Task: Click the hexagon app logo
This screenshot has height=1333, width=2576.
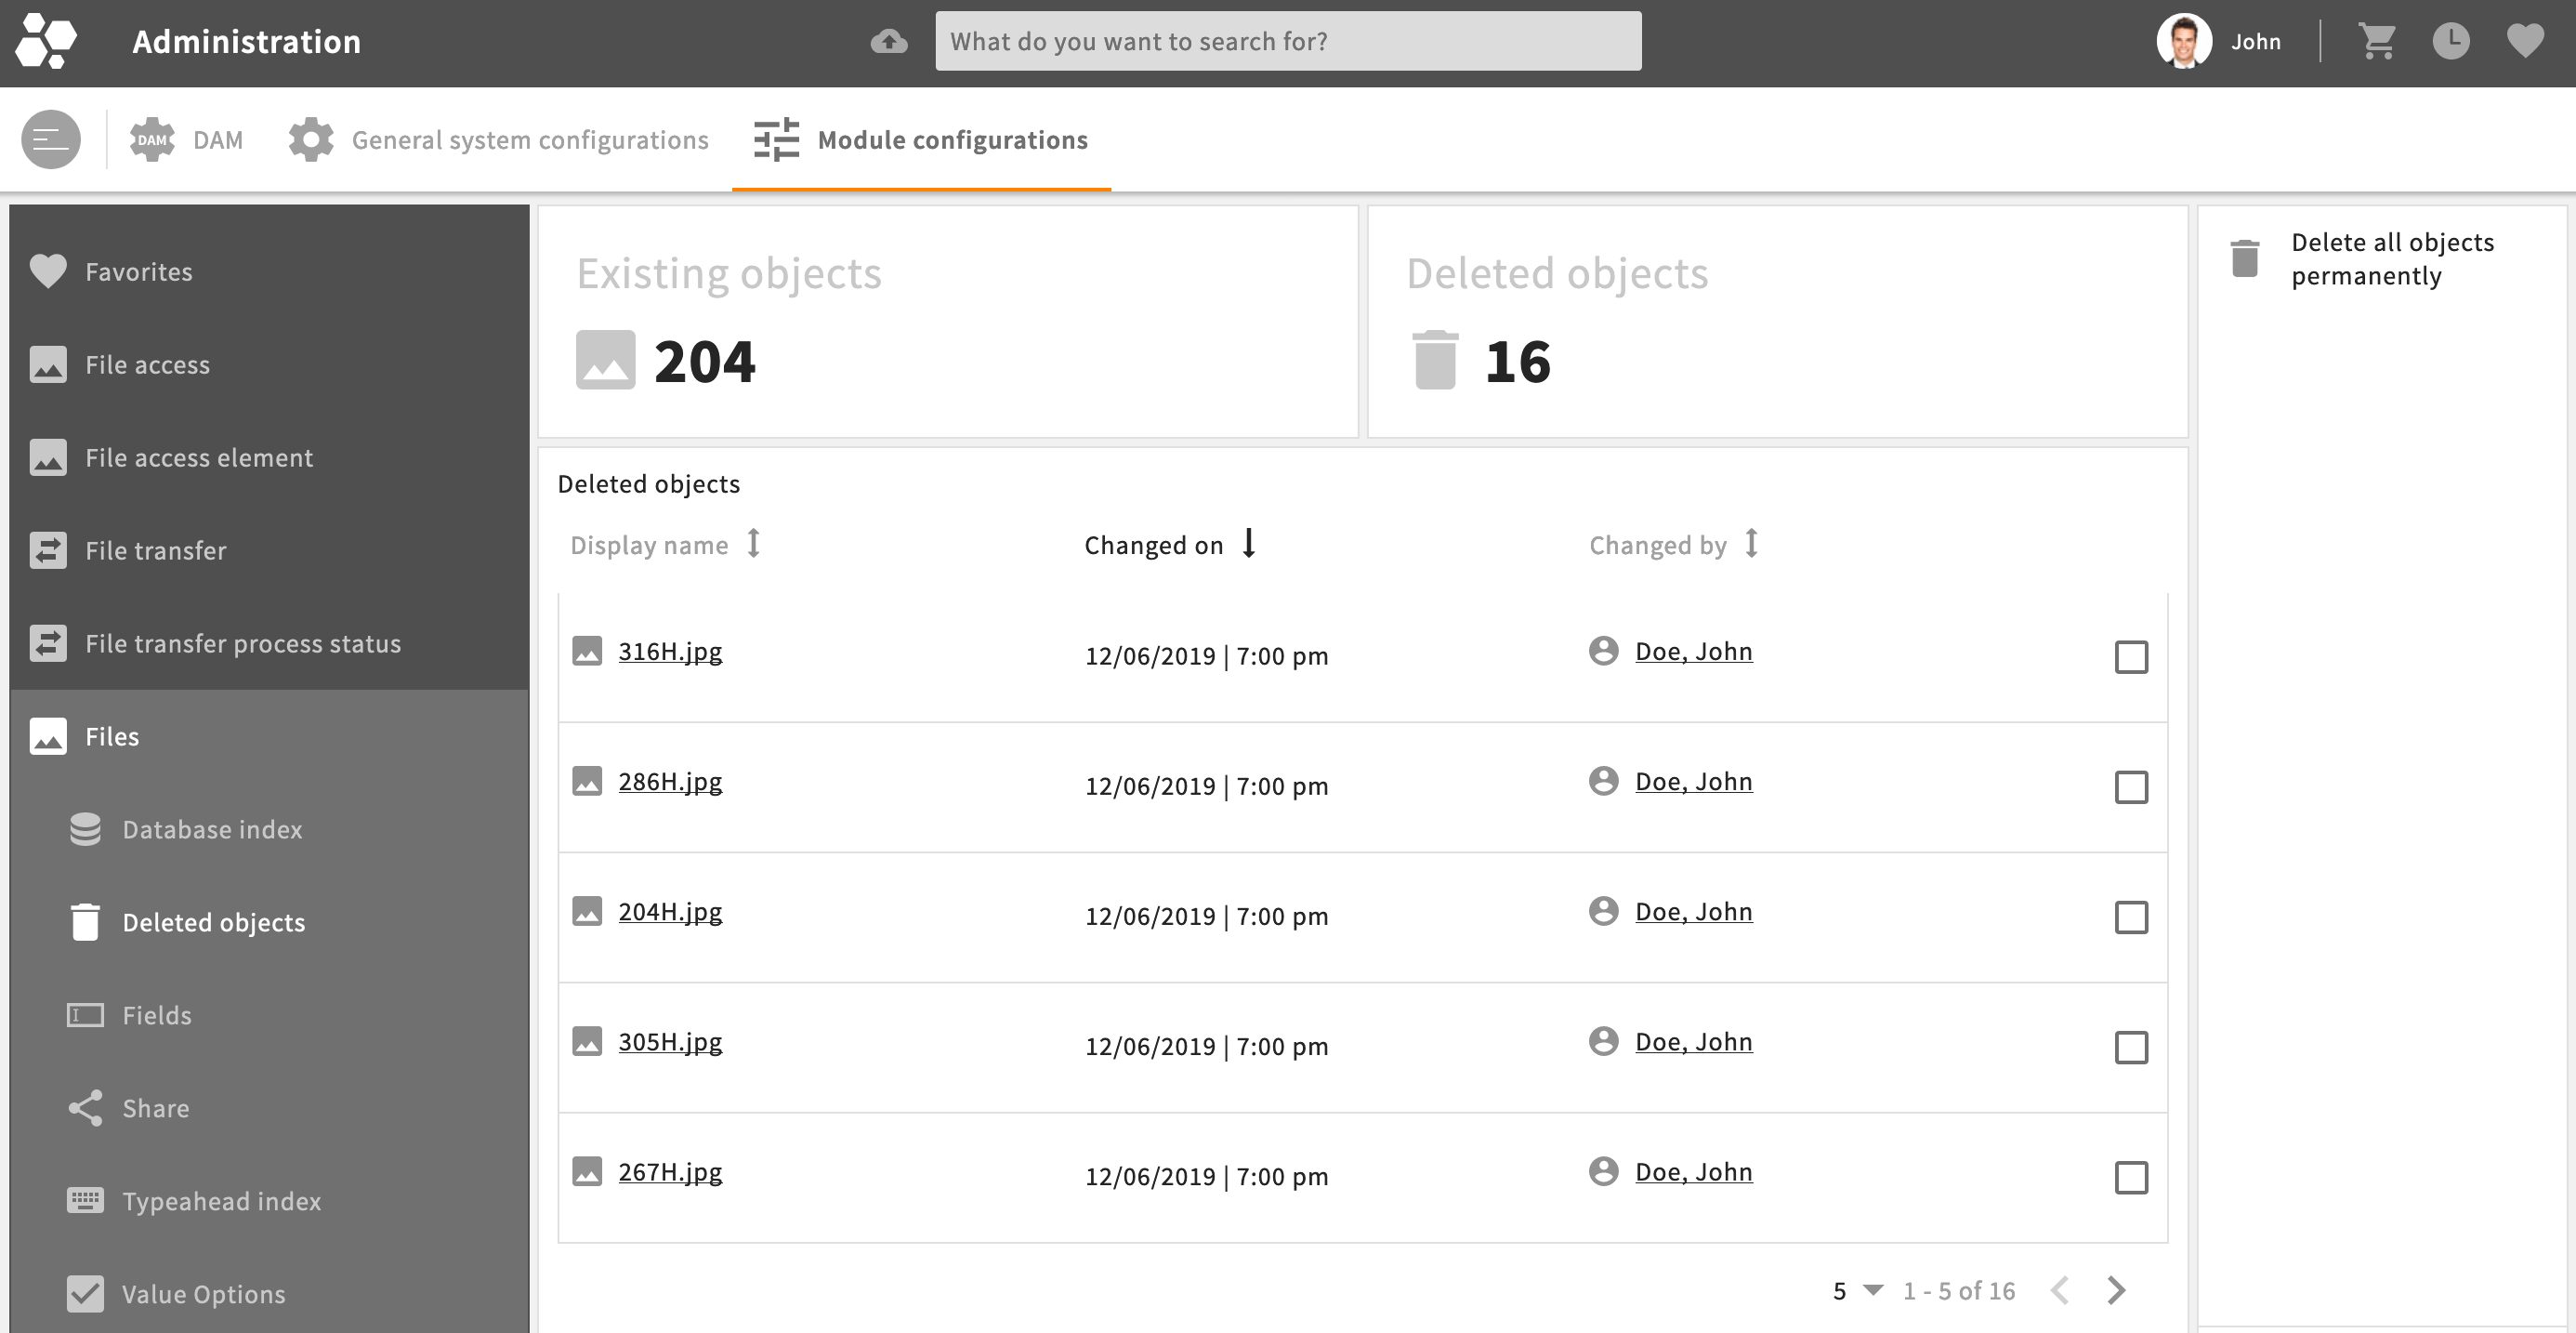Action: (46, 41)
